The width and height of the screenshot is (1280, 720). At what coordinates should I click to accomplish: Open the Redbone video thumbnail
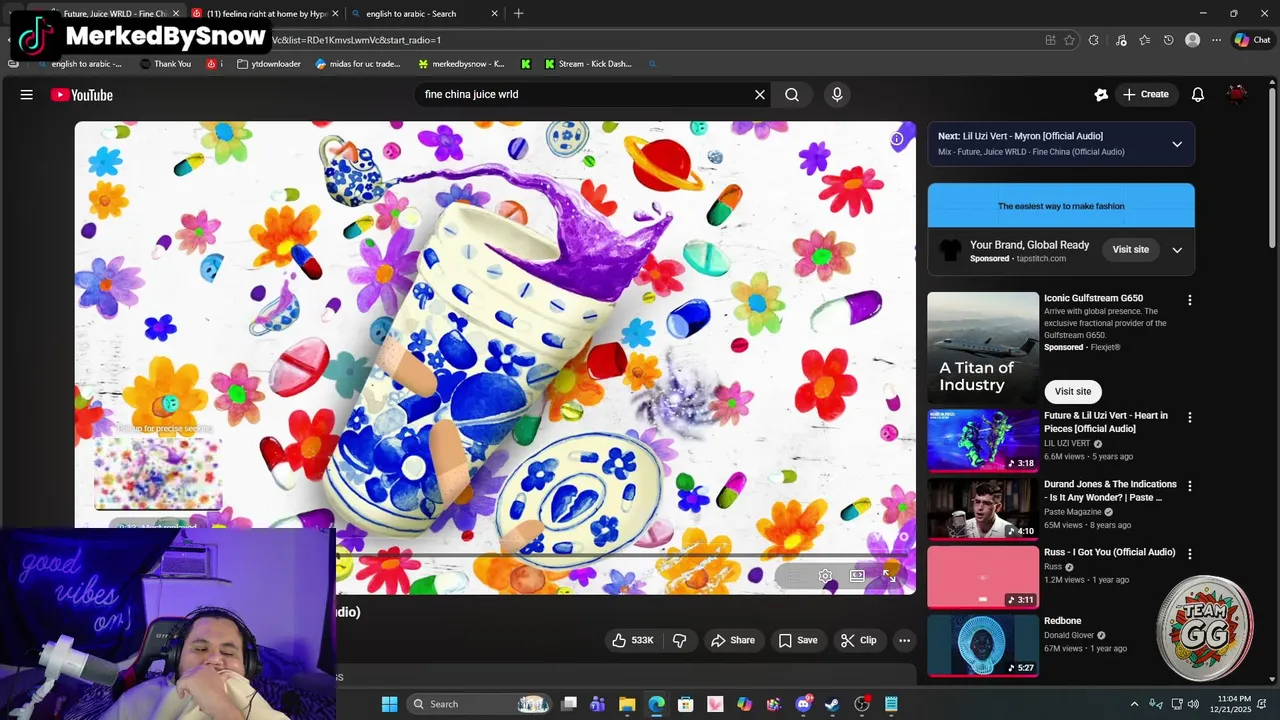click(983, 645)
